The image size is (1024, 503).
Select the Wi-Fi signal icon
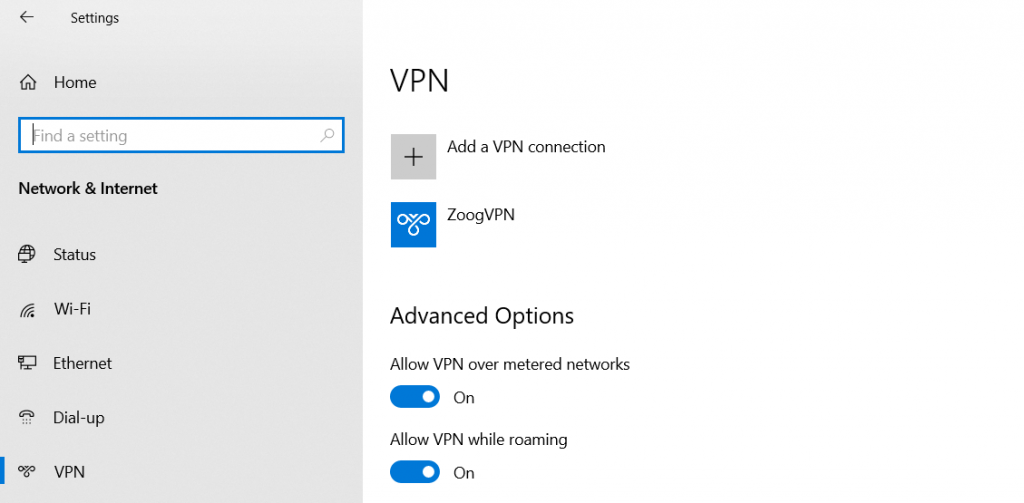tap(28, 309)
